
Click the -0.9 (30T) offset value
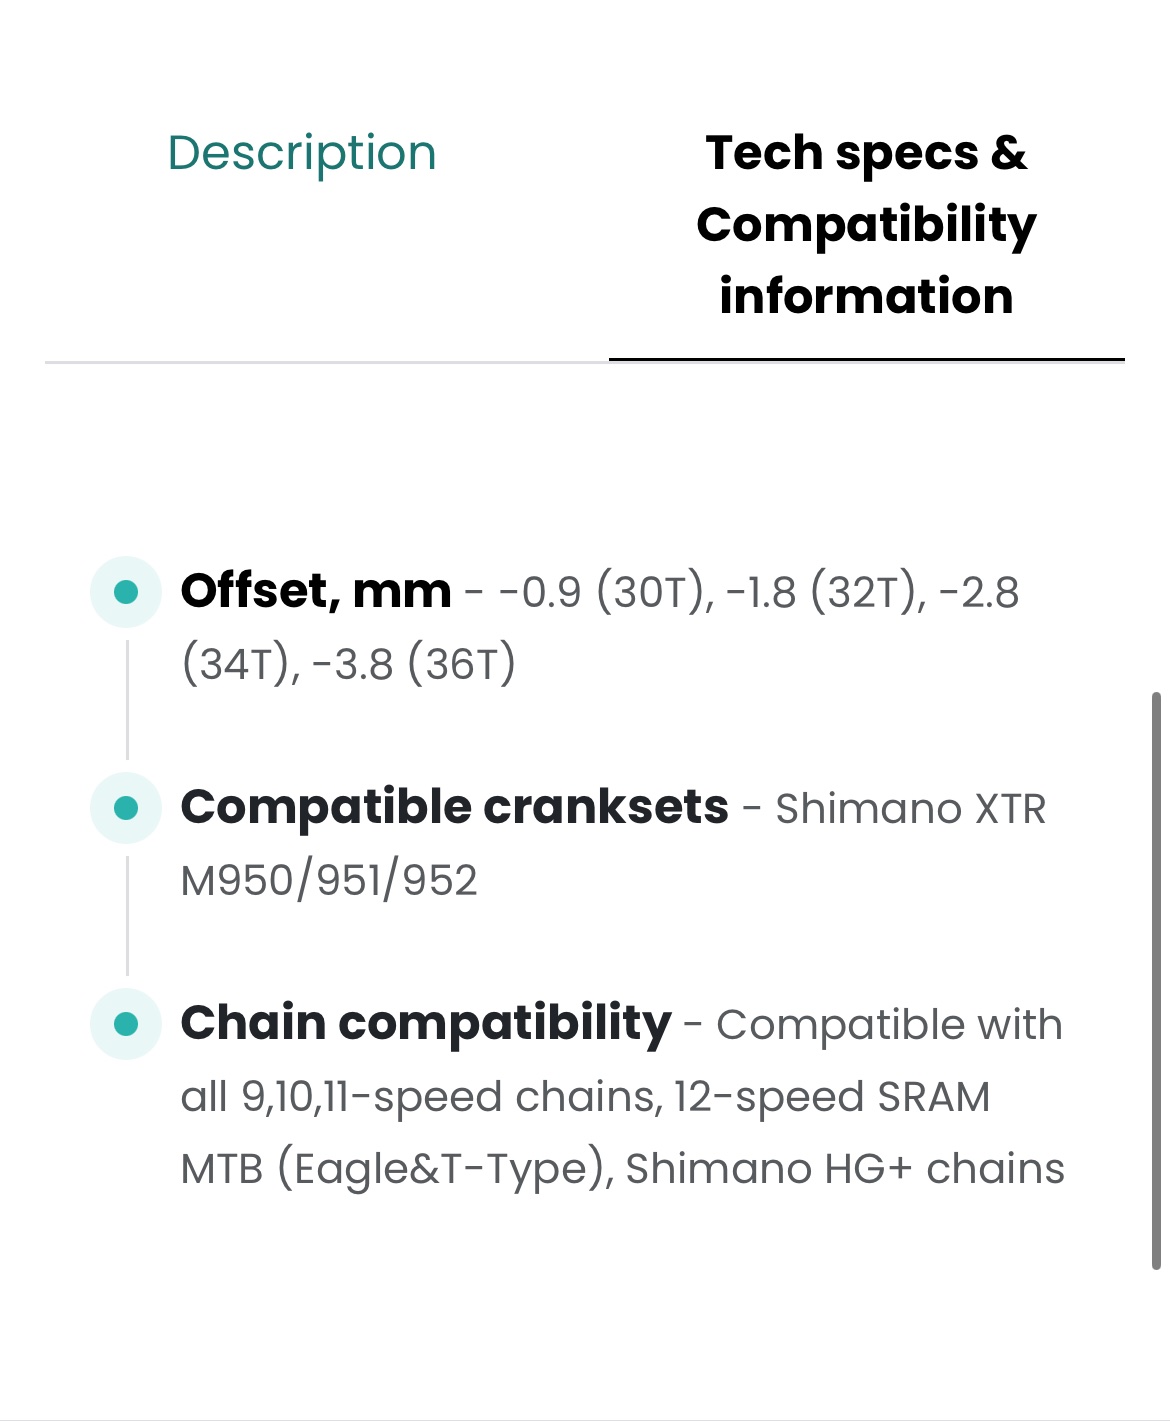[x=606, y=593]
